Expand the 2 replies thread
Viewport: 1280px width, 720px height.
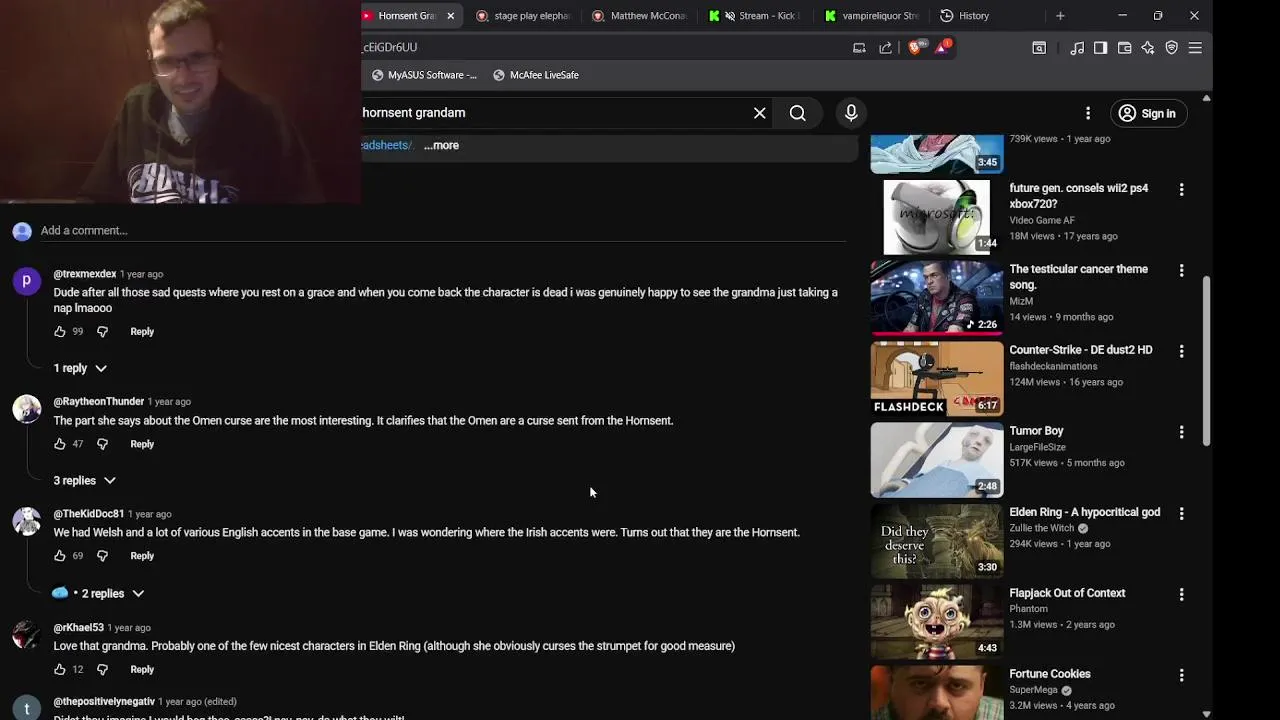click(x=97, y=594)
